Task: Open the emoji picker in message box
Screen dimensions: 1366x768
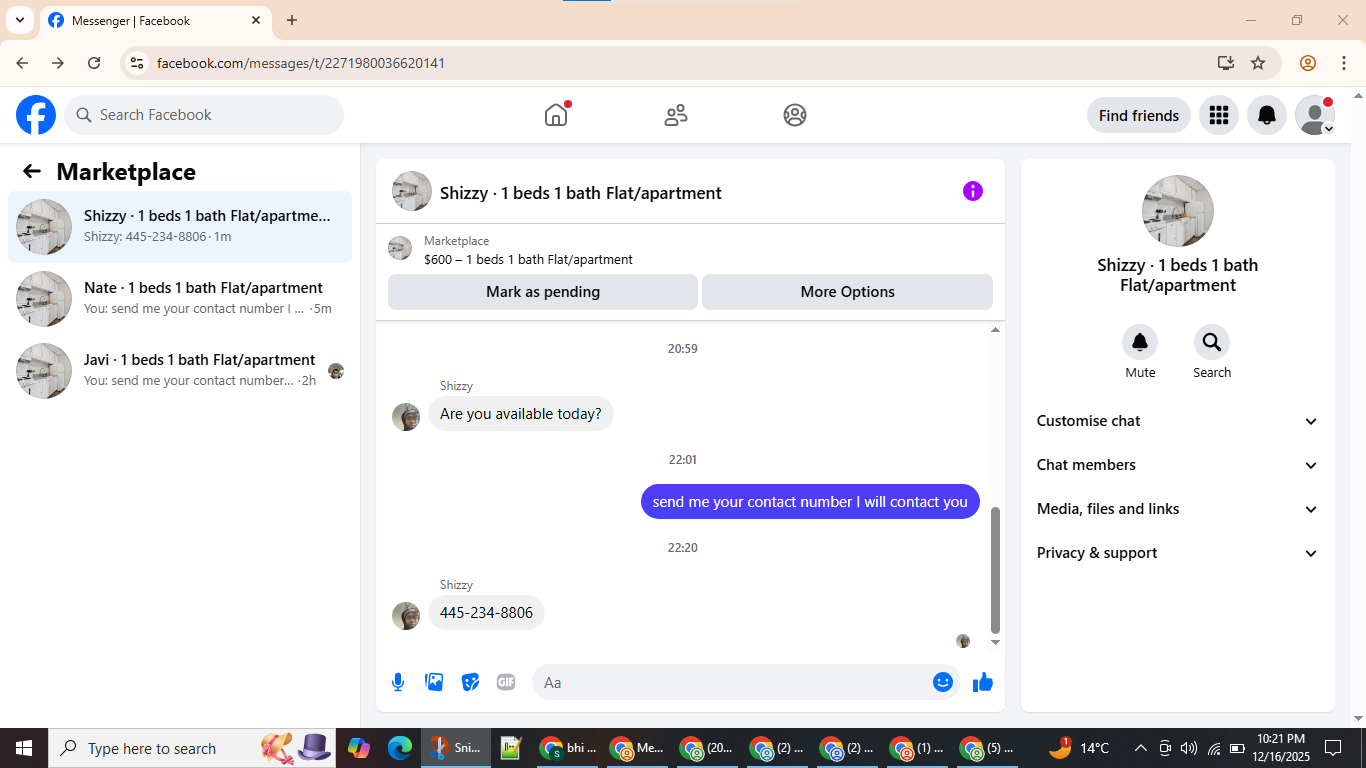Action: click(943, 682)
